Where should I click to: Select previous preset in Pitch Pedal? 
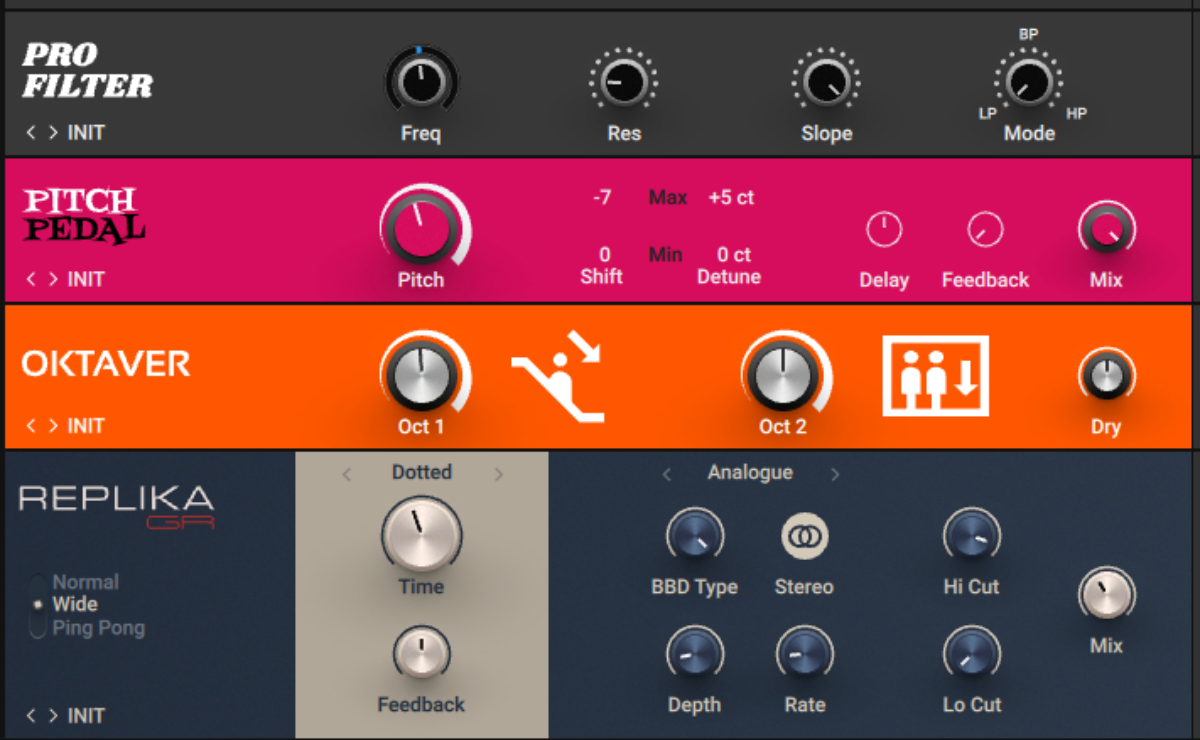[31, 279]
